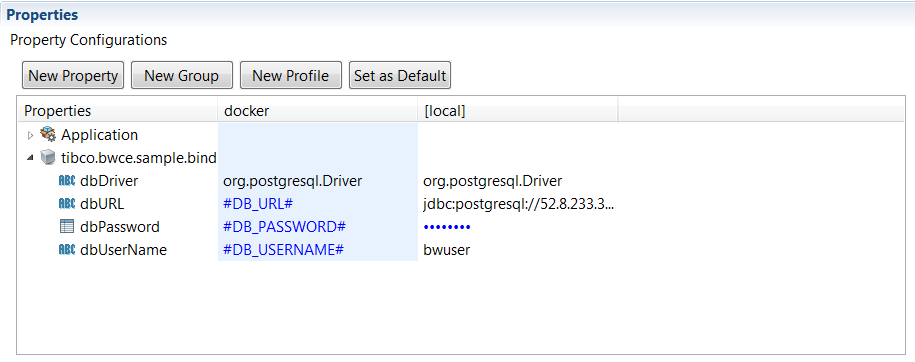Click the Properties column header
Screen dimensions: 915x362
118,110
